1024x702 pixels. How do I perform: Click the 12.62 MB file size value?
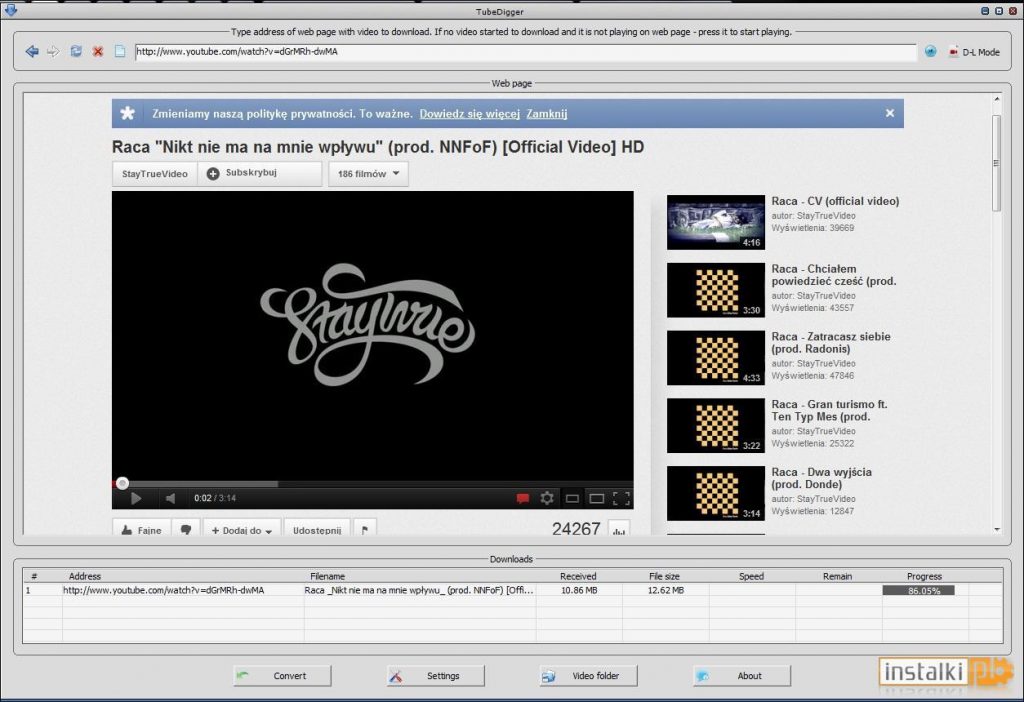(666, 590)
